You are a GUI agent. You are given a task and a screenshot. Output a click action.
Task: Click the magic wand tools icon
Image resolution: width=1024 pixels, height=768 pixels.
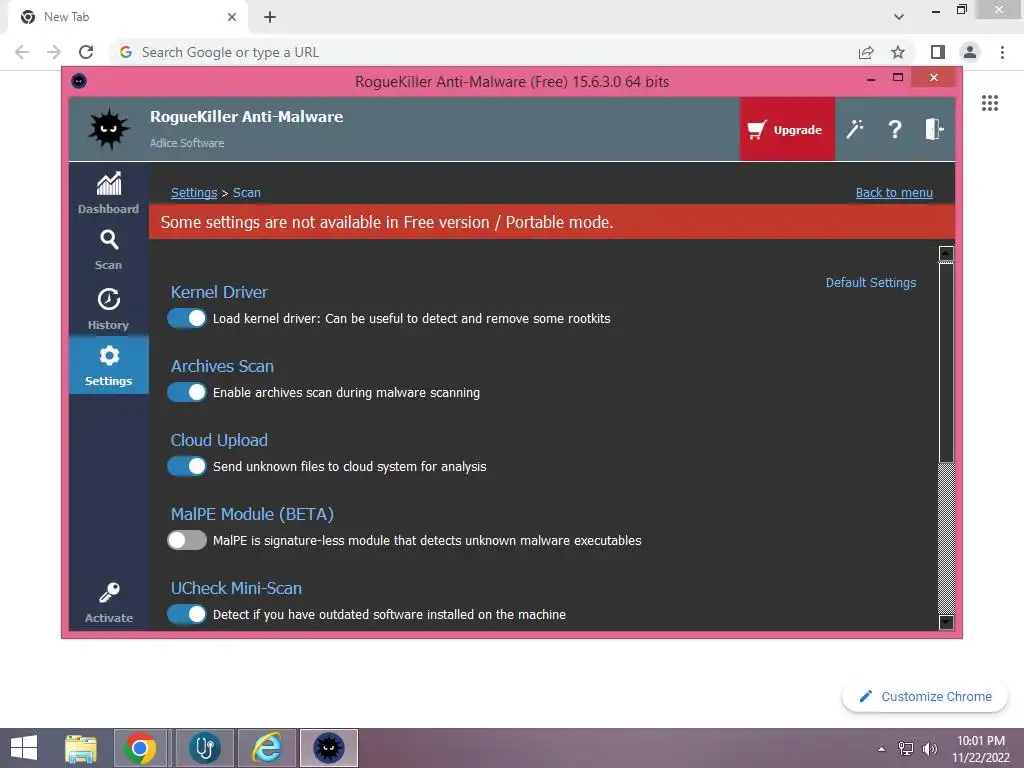(854, 129)
